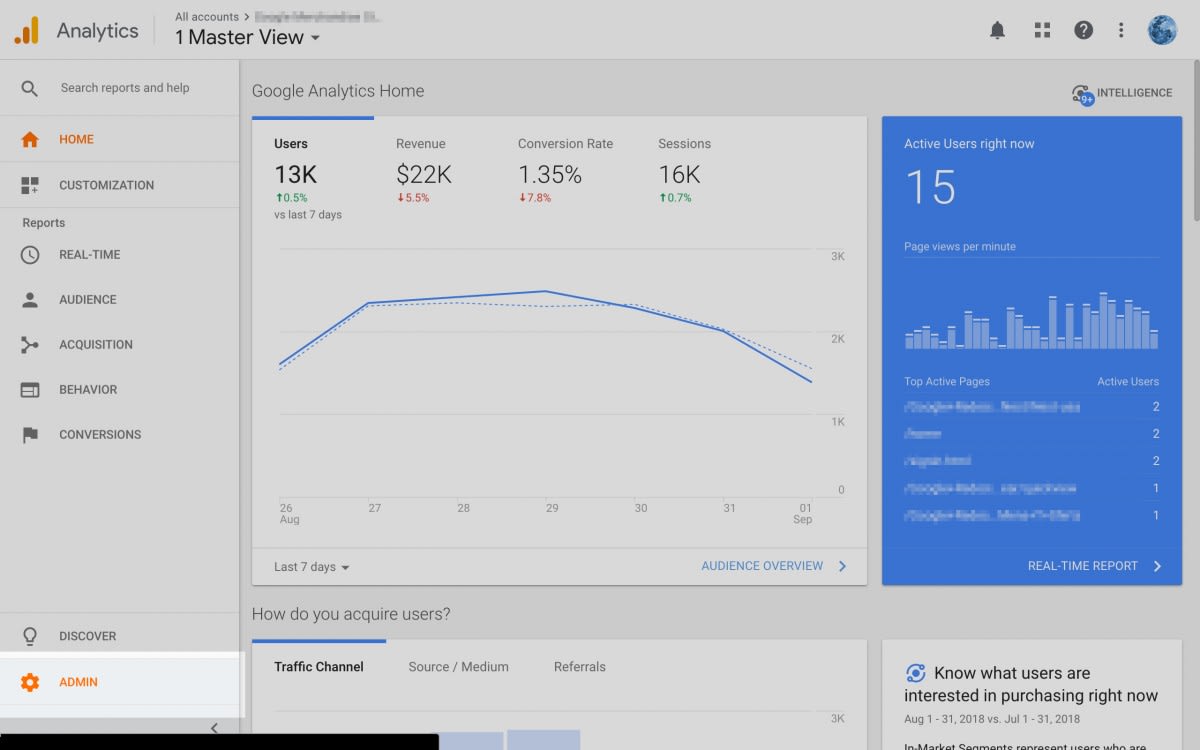Click the Google Analytics logo

[x=26, y=31]
